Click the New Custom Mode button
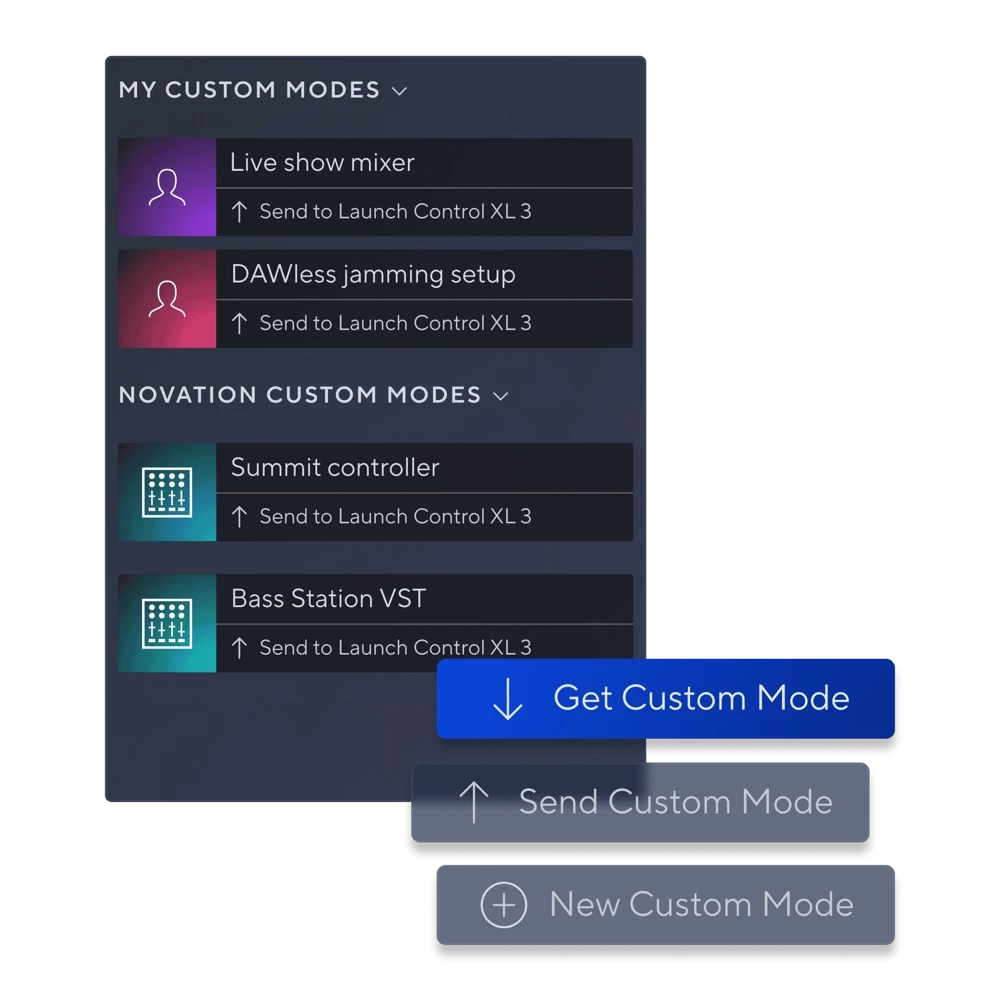The image size is (1000, 1000). pyautogui.click(x=666, y=904)
